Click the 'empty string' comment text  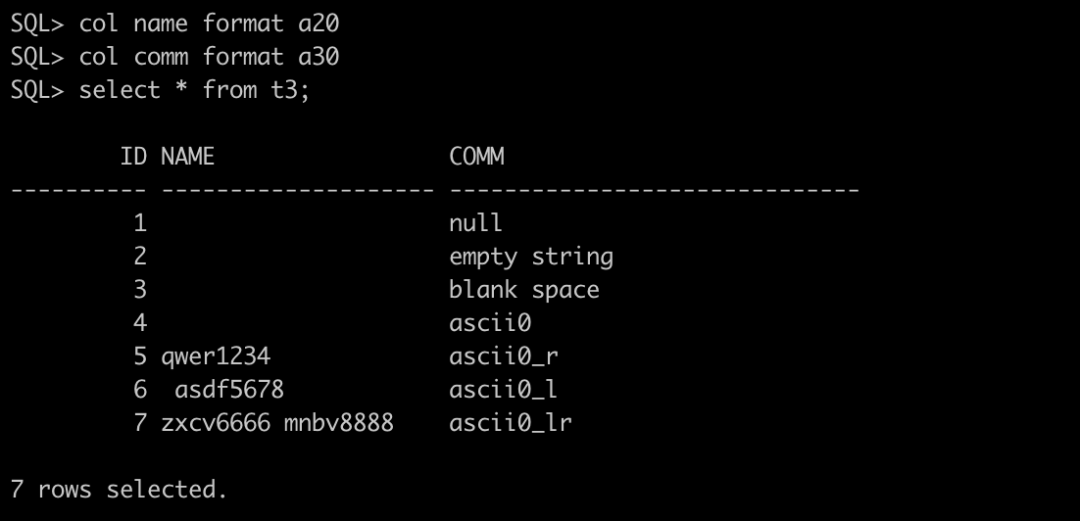click(x=531, y=257)
